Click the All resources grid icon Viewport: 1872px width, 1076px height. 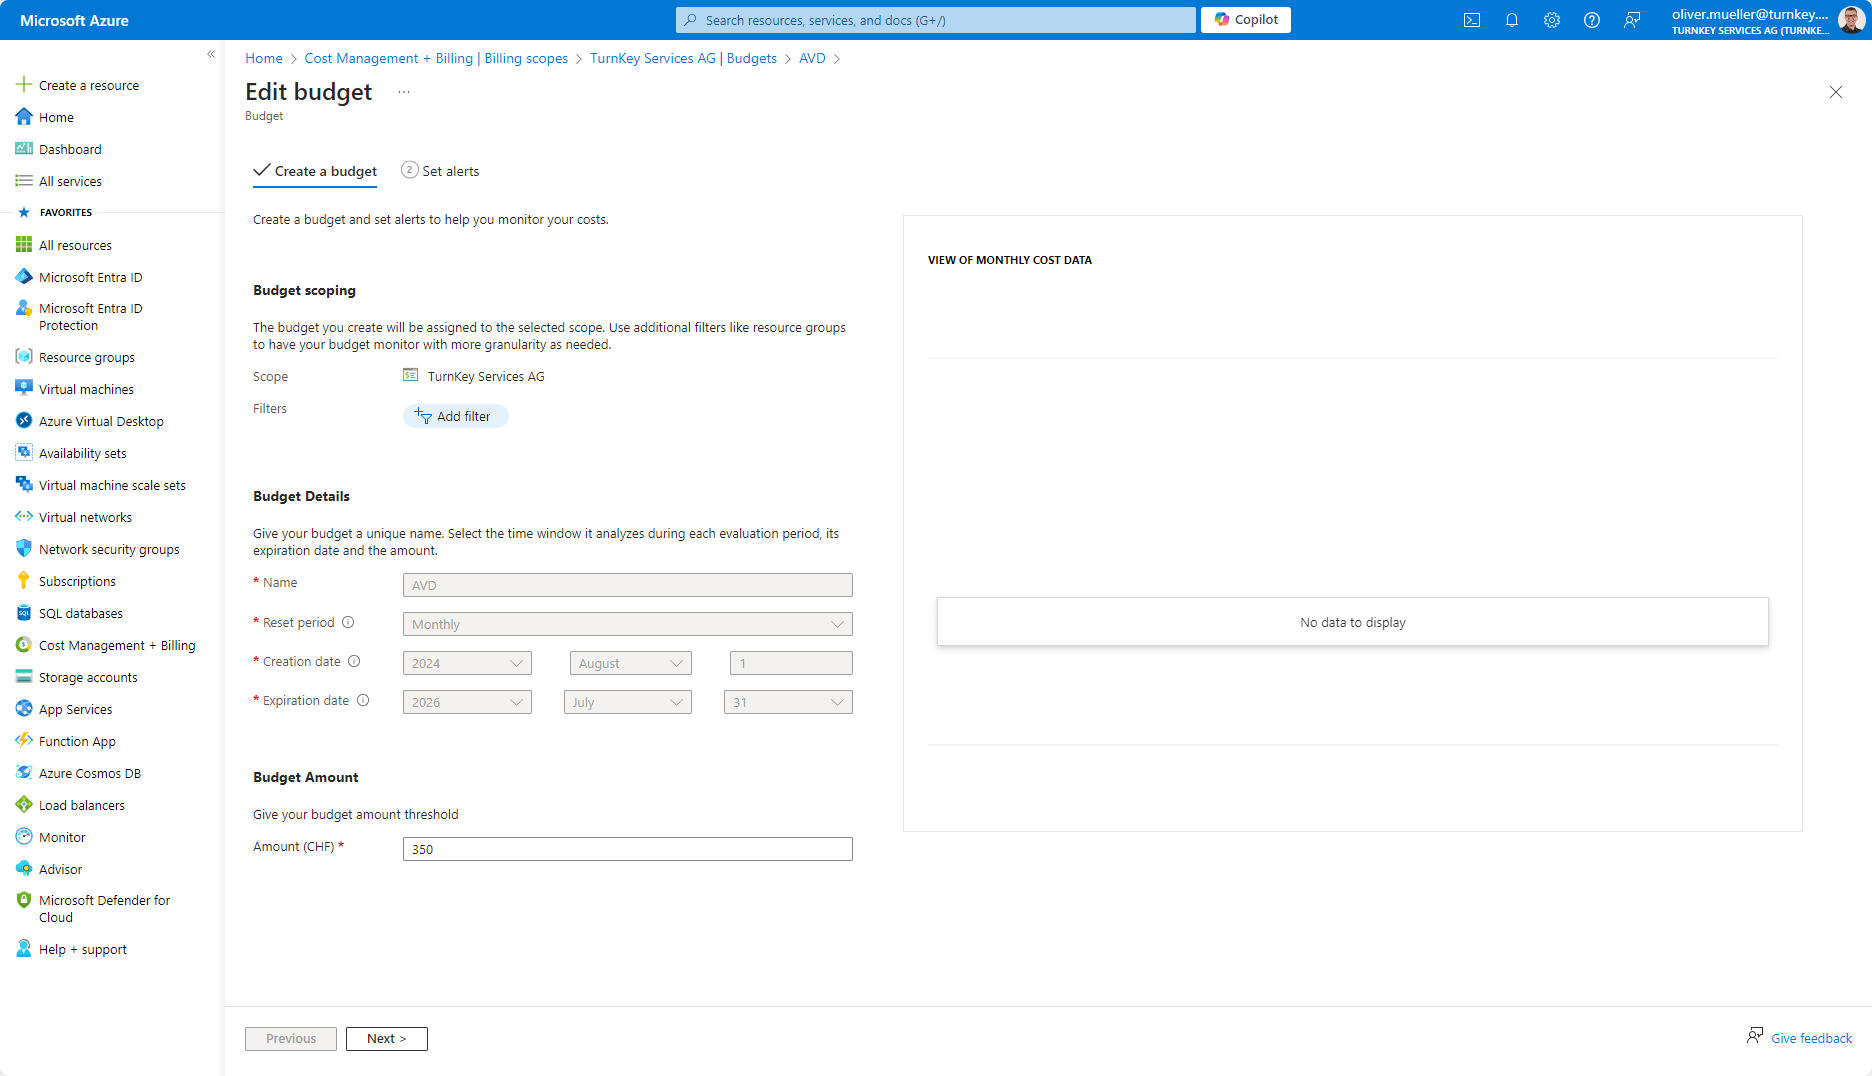point(24,245)
